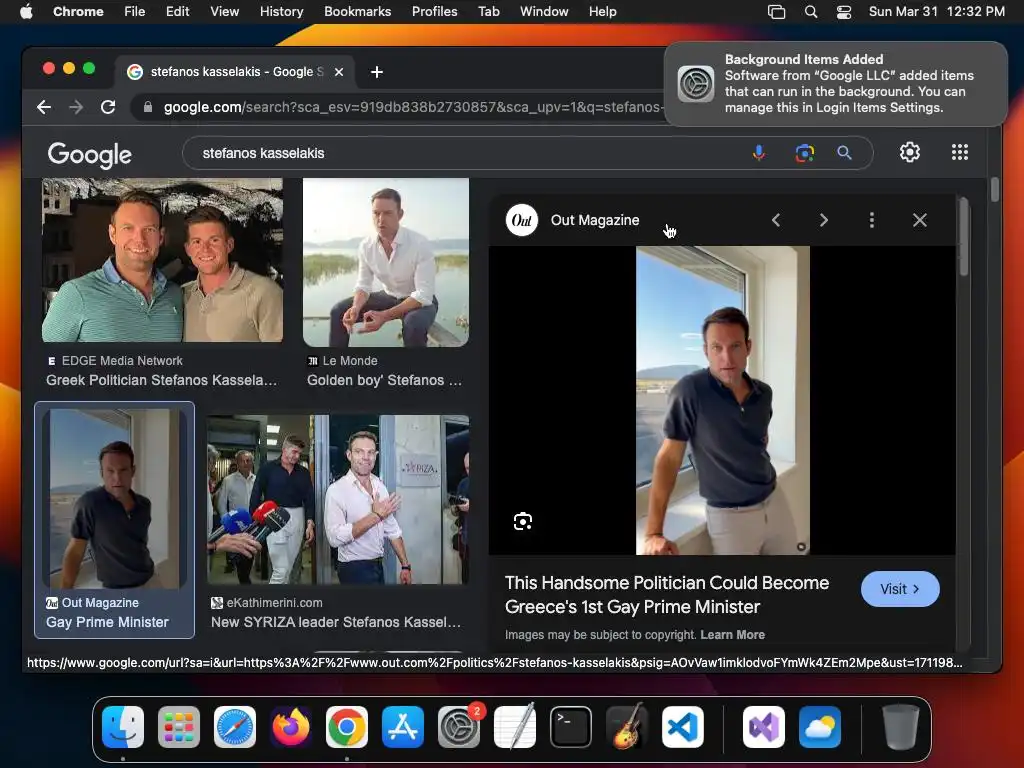
Task: Open the Edit menu
Action: tap(177, 11)
